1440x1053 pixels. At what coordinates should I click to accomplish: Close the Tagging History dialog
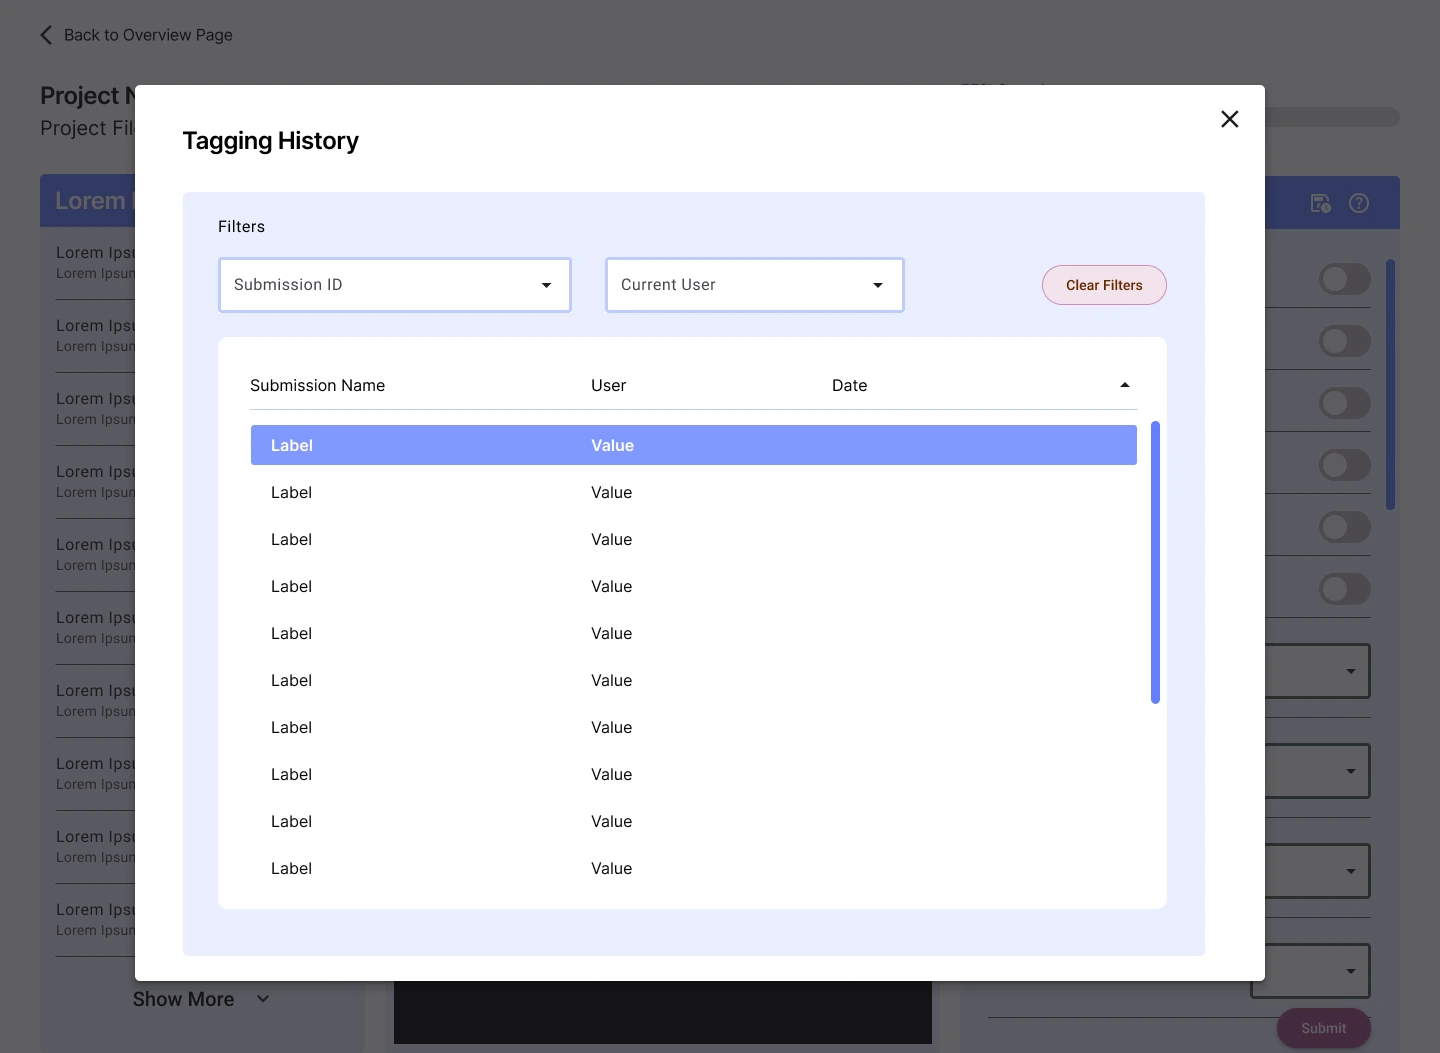(1230, 119)
